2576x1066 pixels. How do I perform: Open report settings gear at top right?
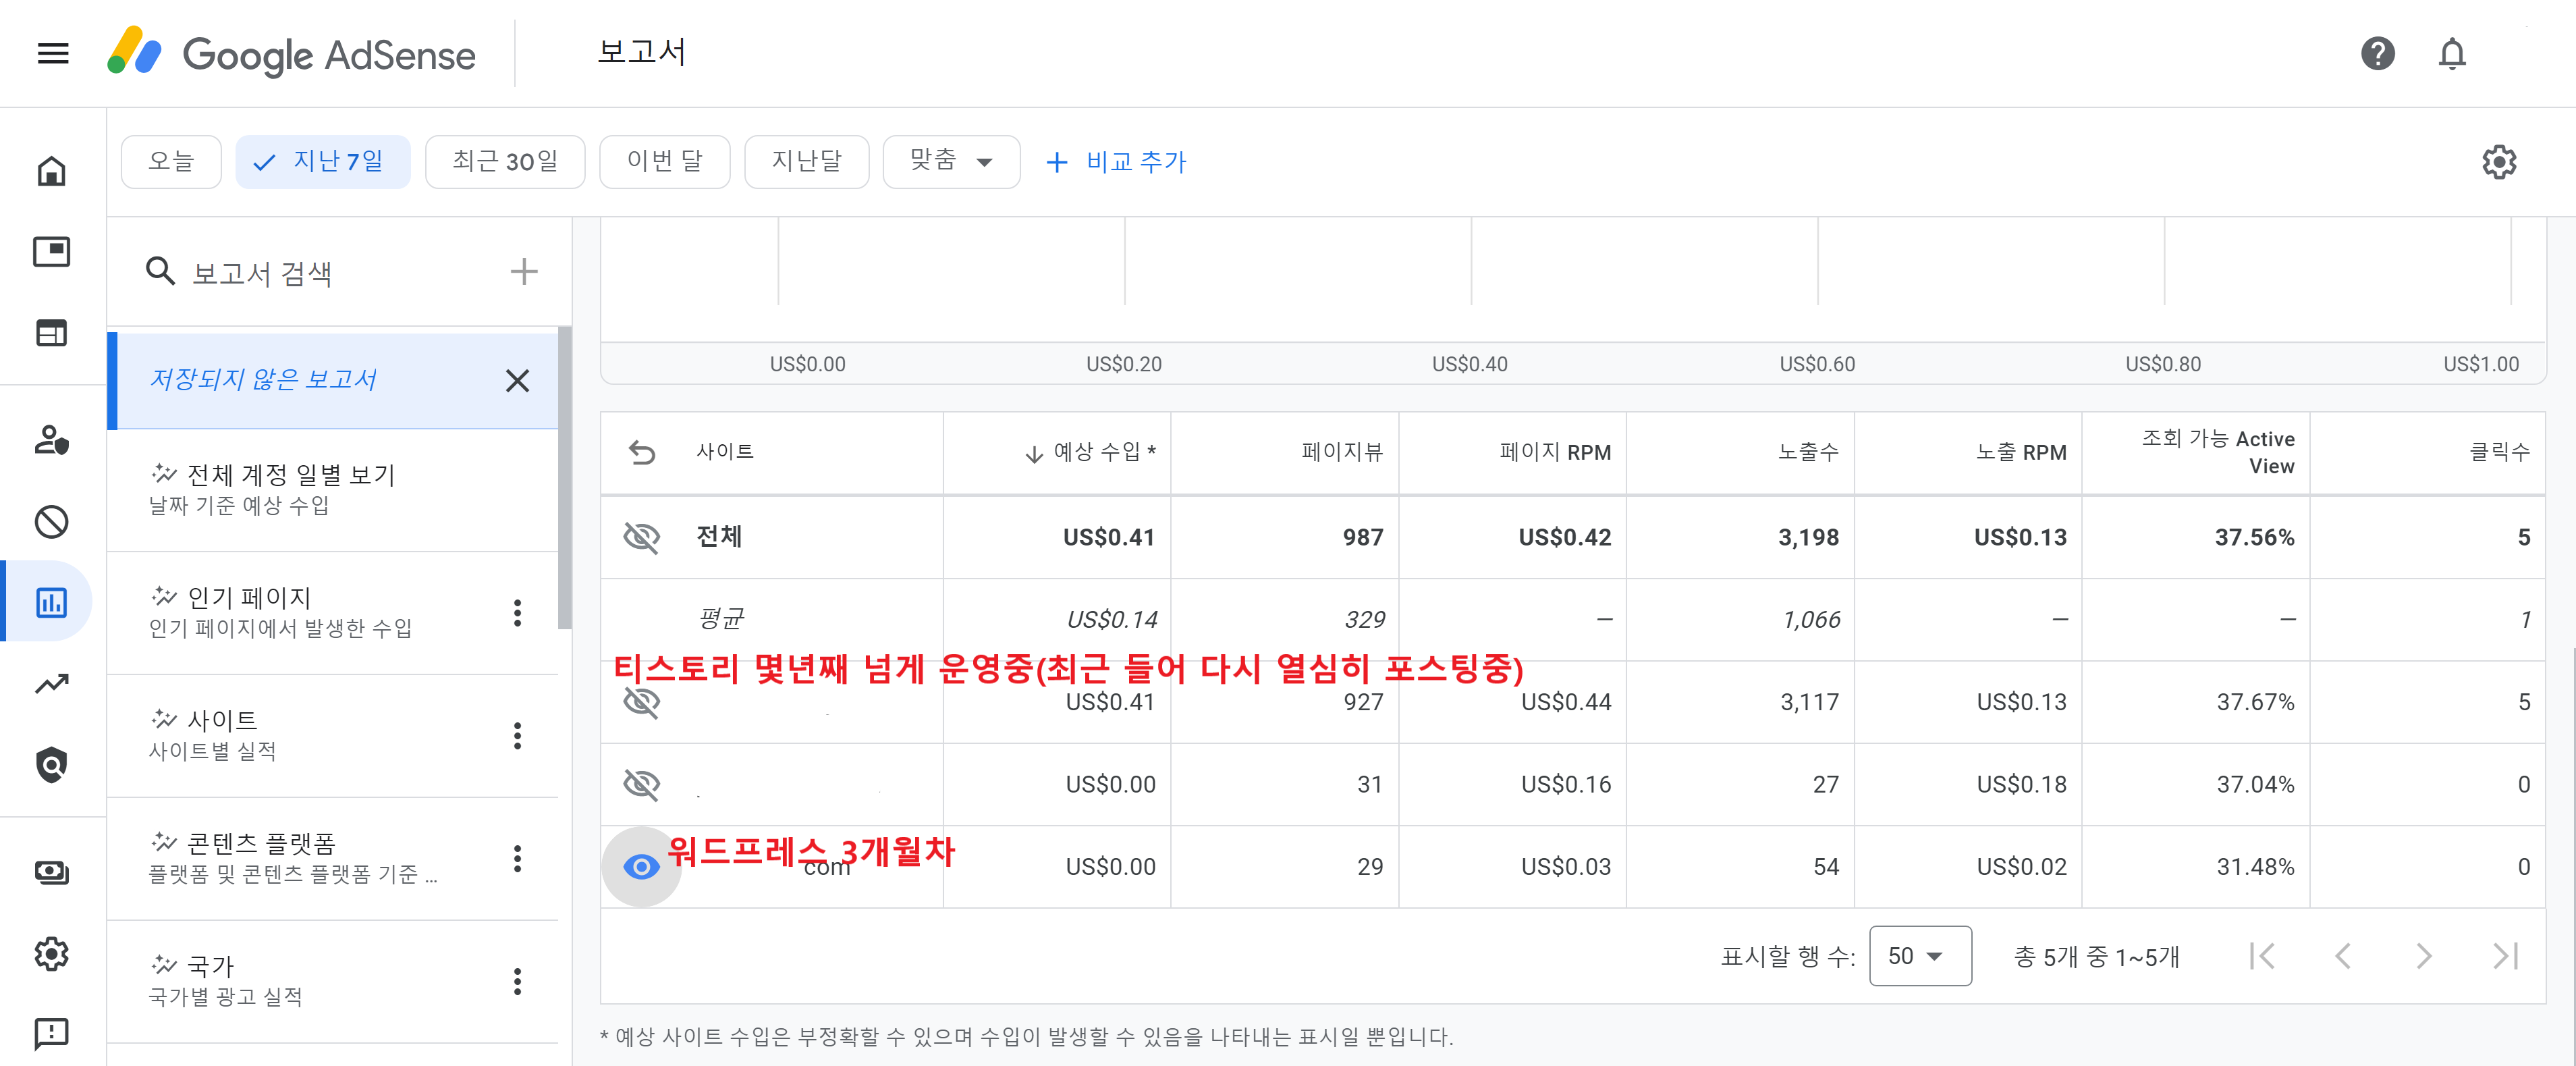pos(2499,162)
